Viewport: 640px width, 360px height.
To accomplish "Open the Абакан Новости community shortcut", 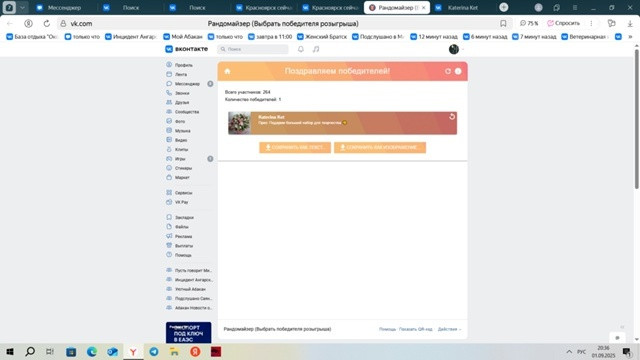I will [x=189, y=308].
